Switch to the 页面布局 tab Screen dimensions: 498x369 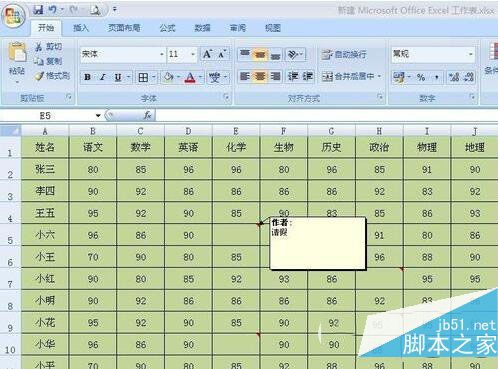[x=124, y=28]
